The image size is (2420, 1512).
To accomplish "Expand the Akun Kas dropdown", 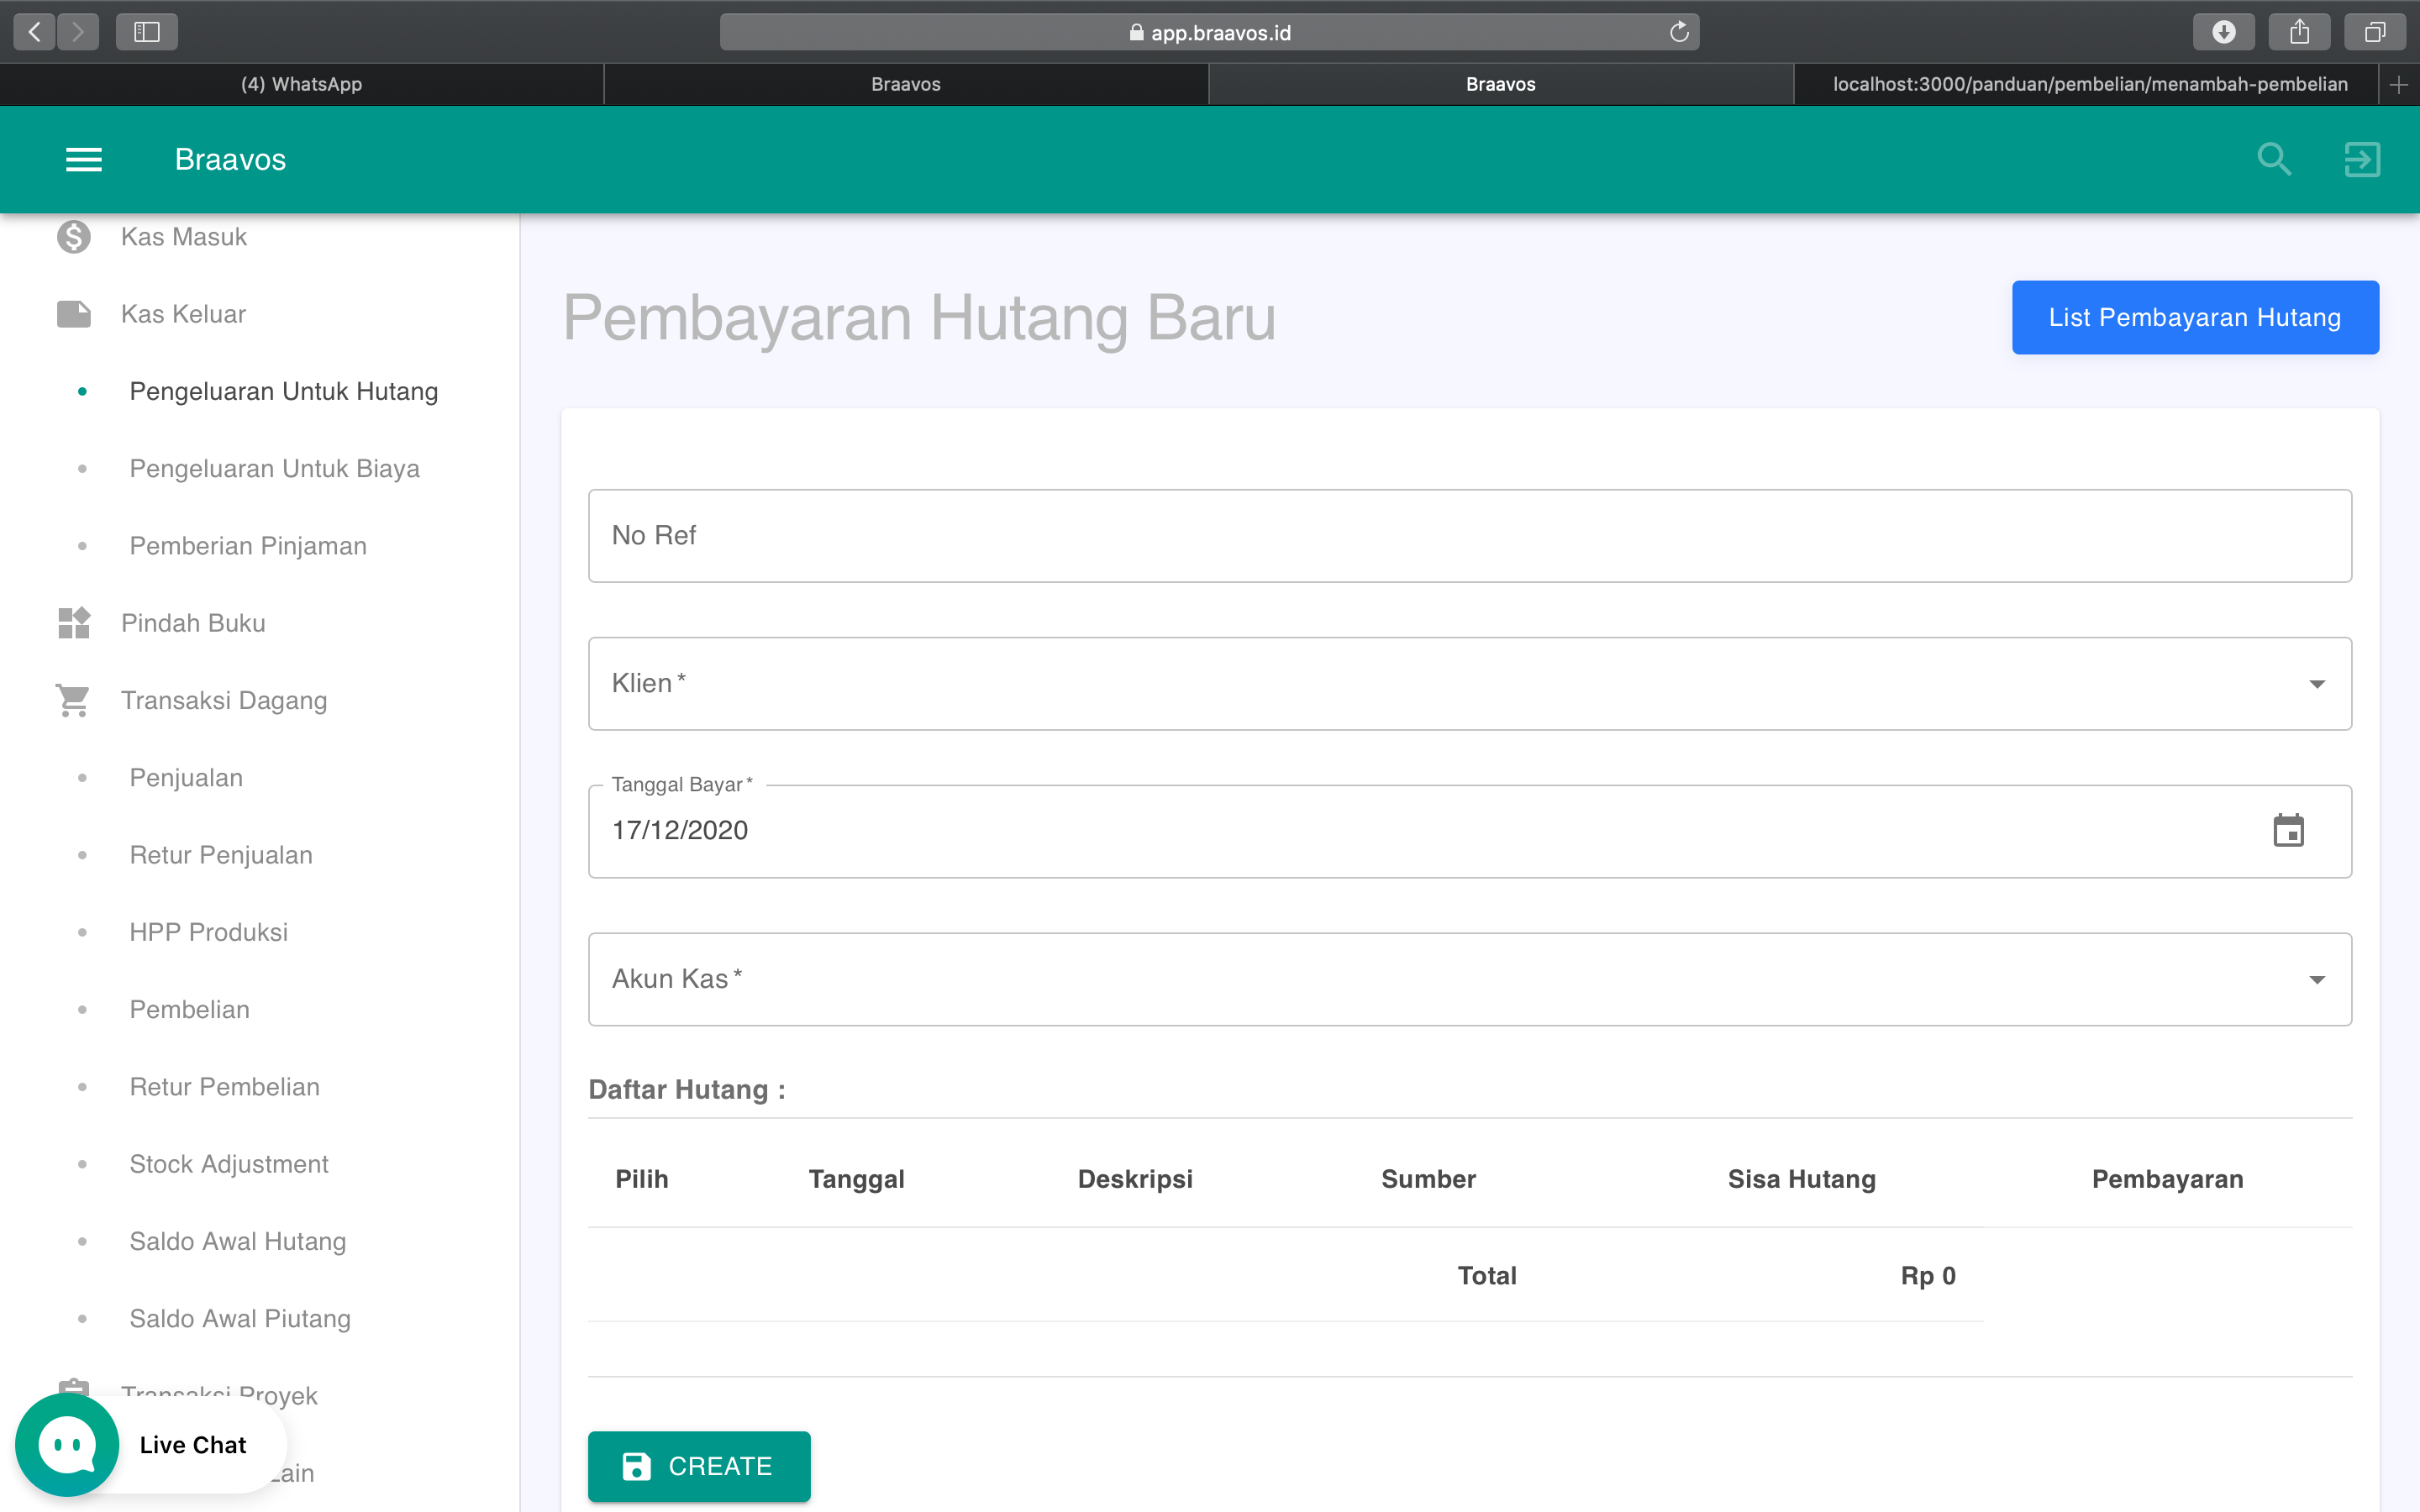I will (x=2318, y=980).
